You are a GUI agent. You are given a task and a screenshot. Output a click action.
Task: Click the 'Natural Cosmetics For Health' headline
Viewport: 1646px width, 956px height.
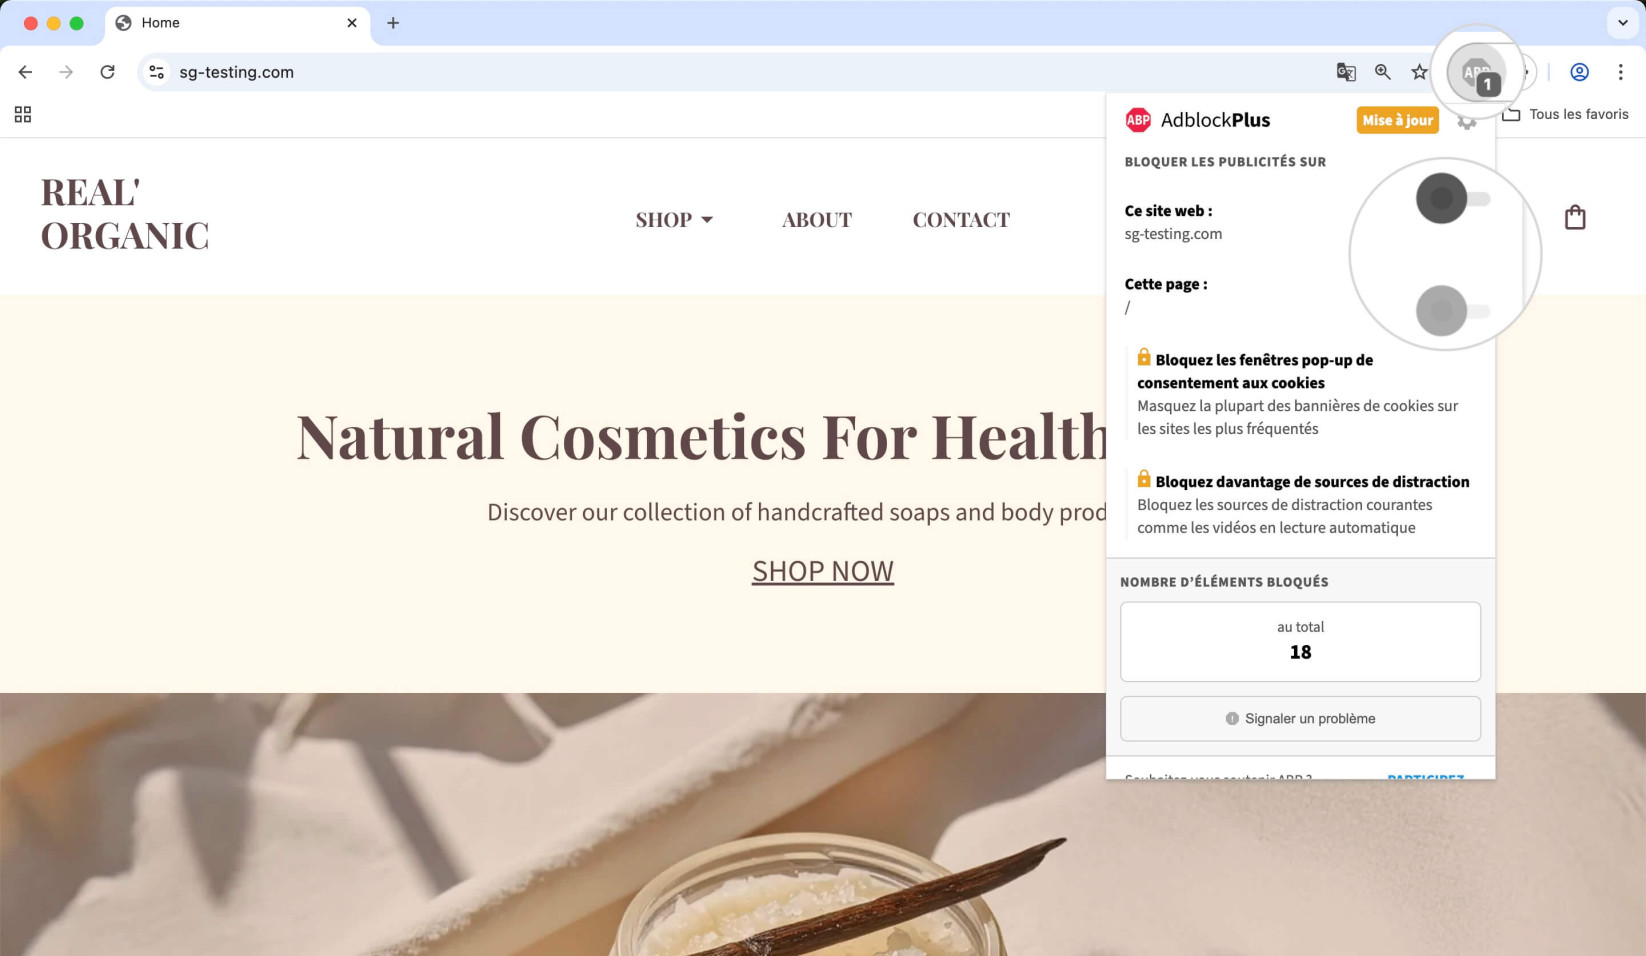703,437
